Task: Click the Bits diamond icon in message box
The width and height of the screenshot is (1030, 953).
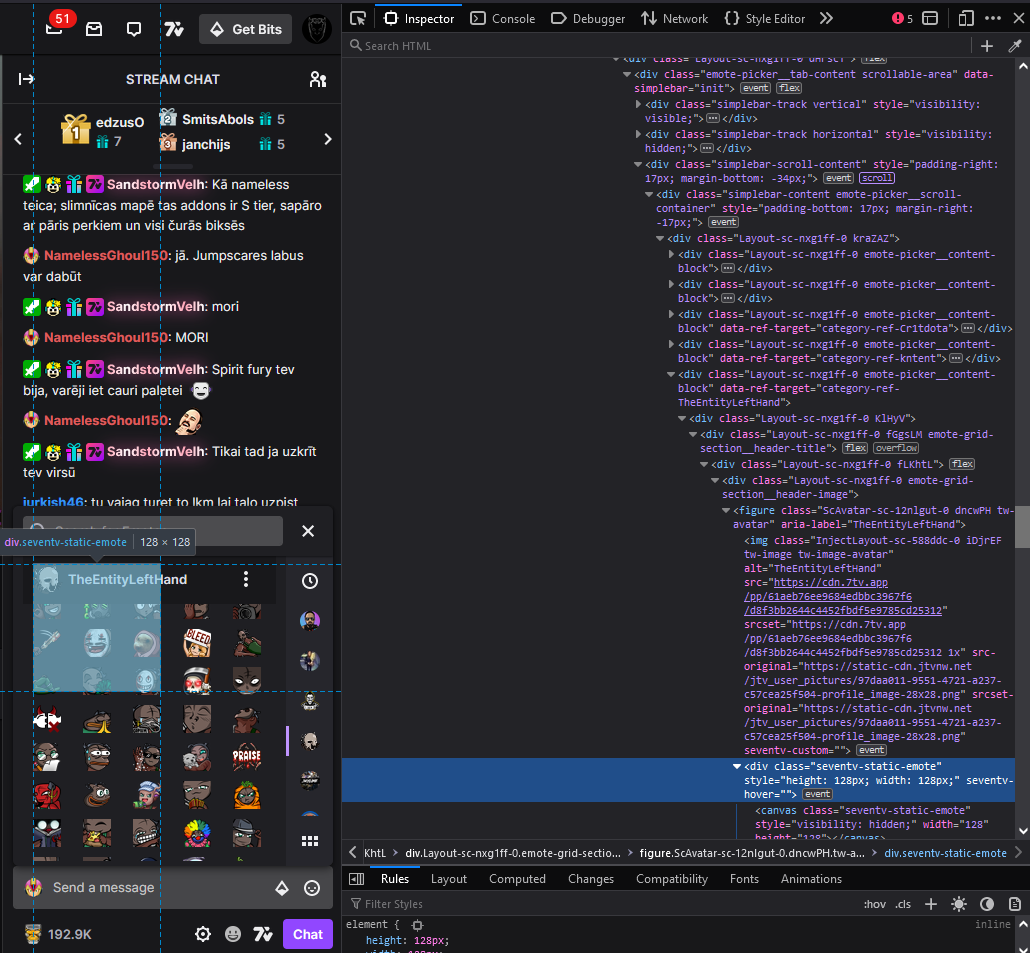Action: coord(282,888)
